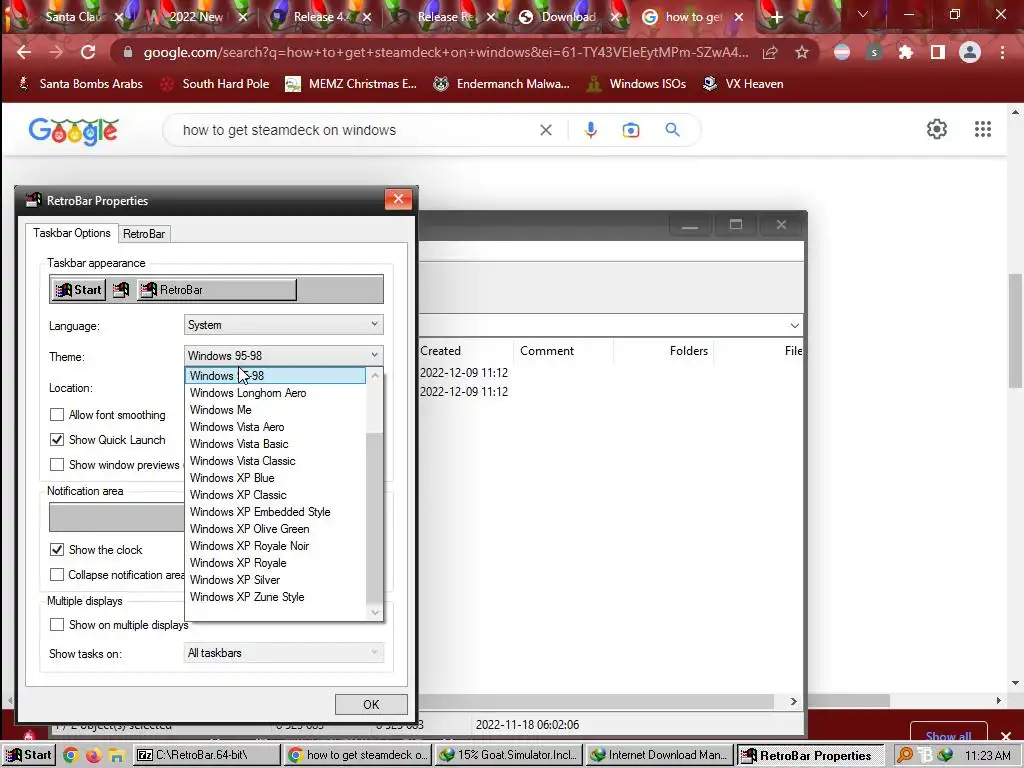Search by image with camera icon
The image size is (1024, 768).
click(x=631, y=130)
